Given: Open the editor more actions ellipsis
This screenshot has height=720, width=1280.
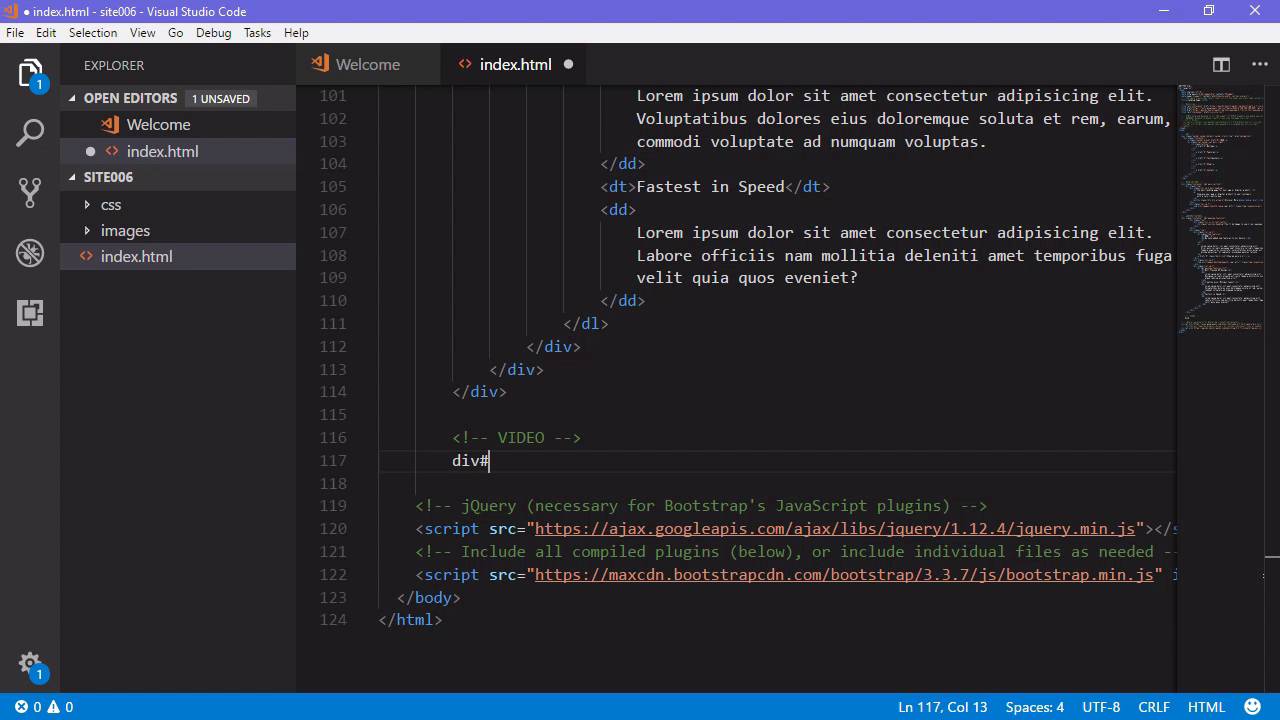Looking at the screenshot, I should point(1259,65).
